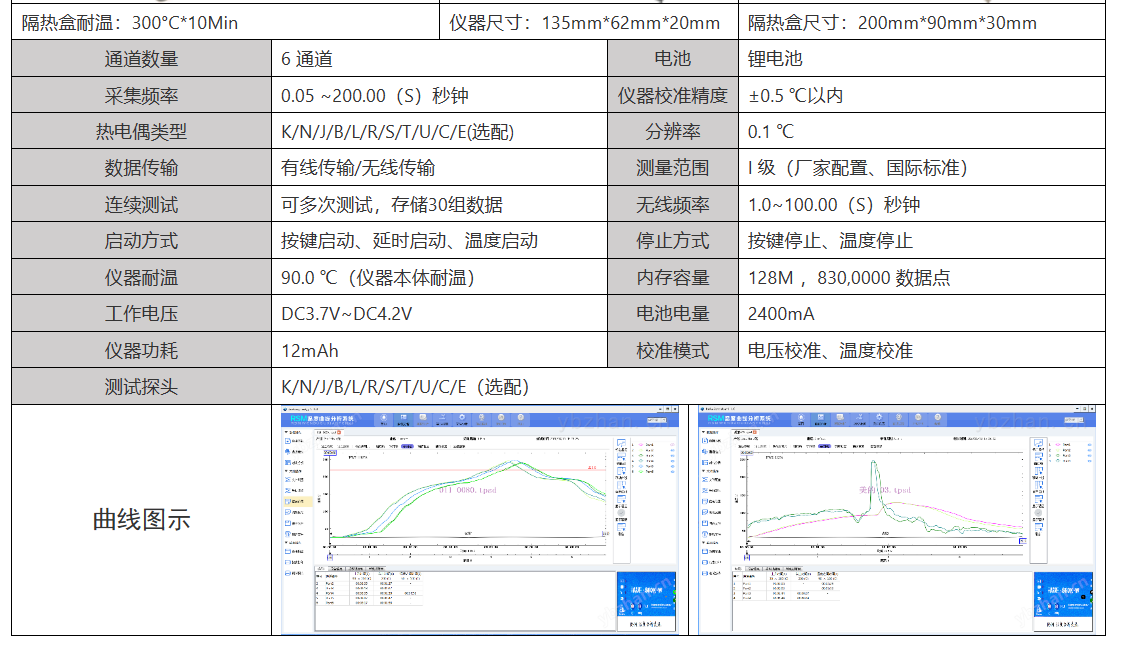Open the dropdown at the top-right of the left window toolbar
The height and width of the screenshot is (647, 1123).
(x=658, y=419)
